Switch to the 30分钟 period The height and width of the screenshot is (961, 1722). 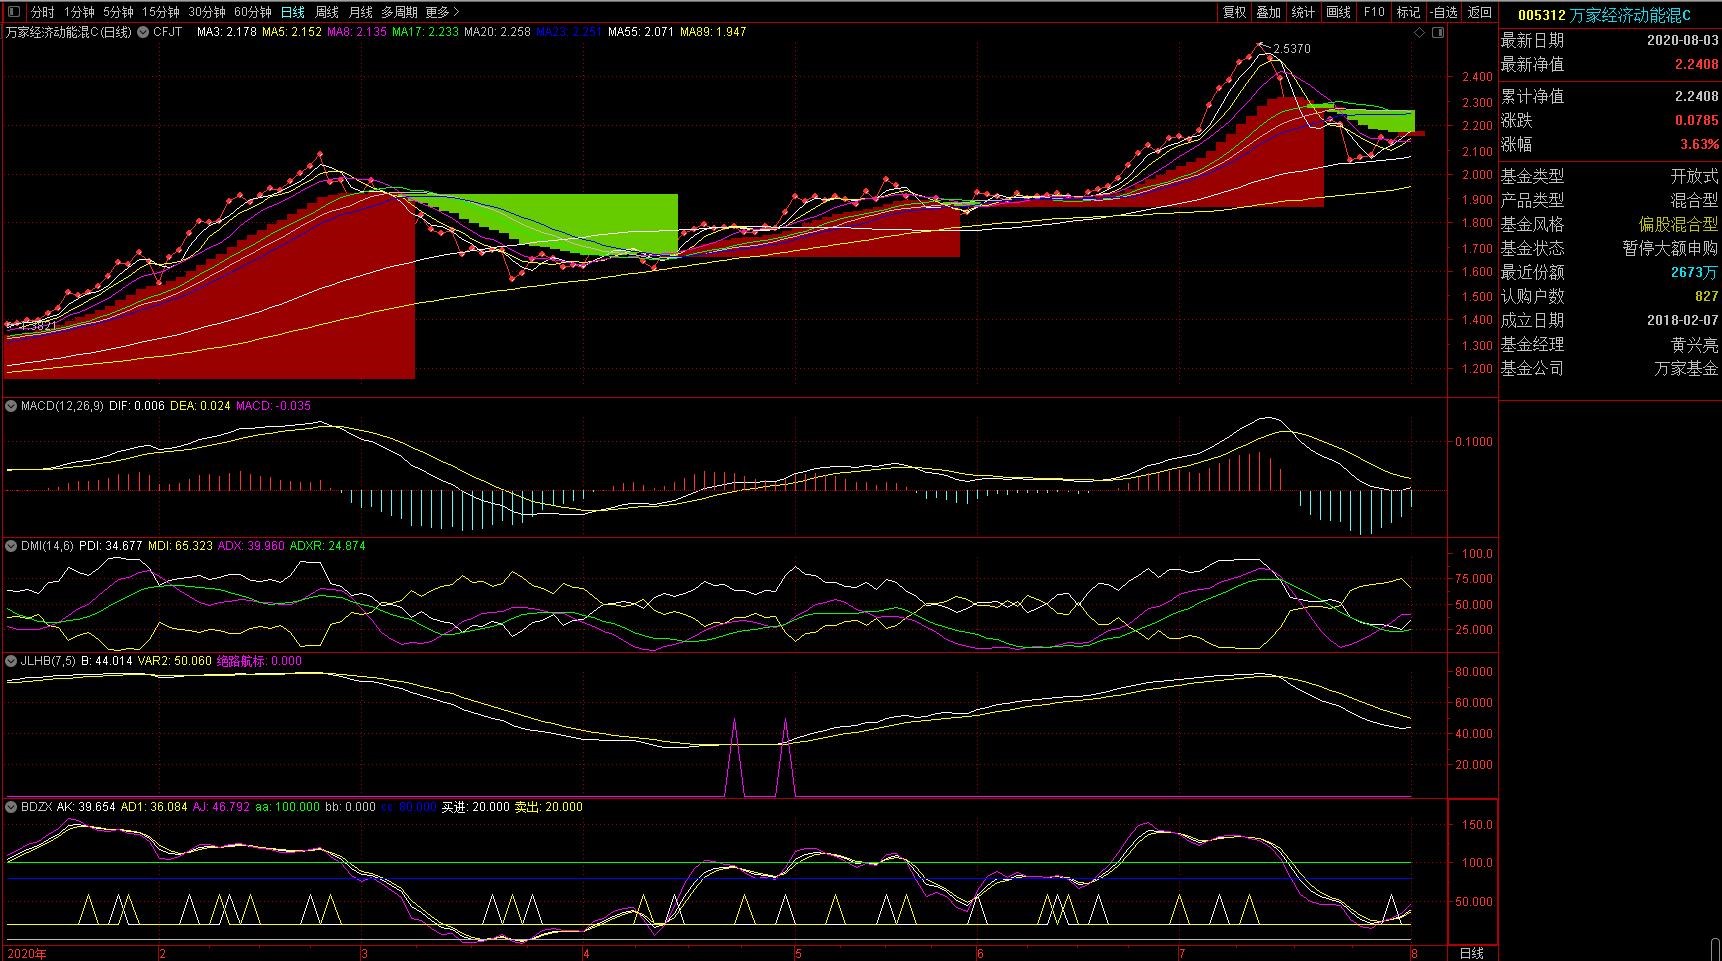[x=206, y=12]
